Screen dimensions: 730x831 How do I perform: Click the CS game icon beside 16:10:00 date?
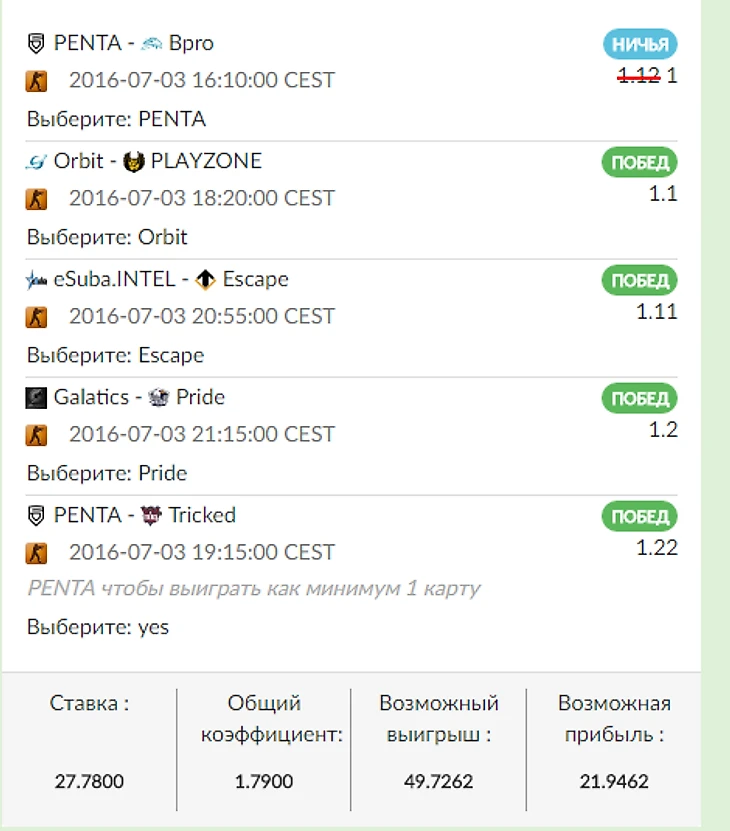(x=36, y=81)
